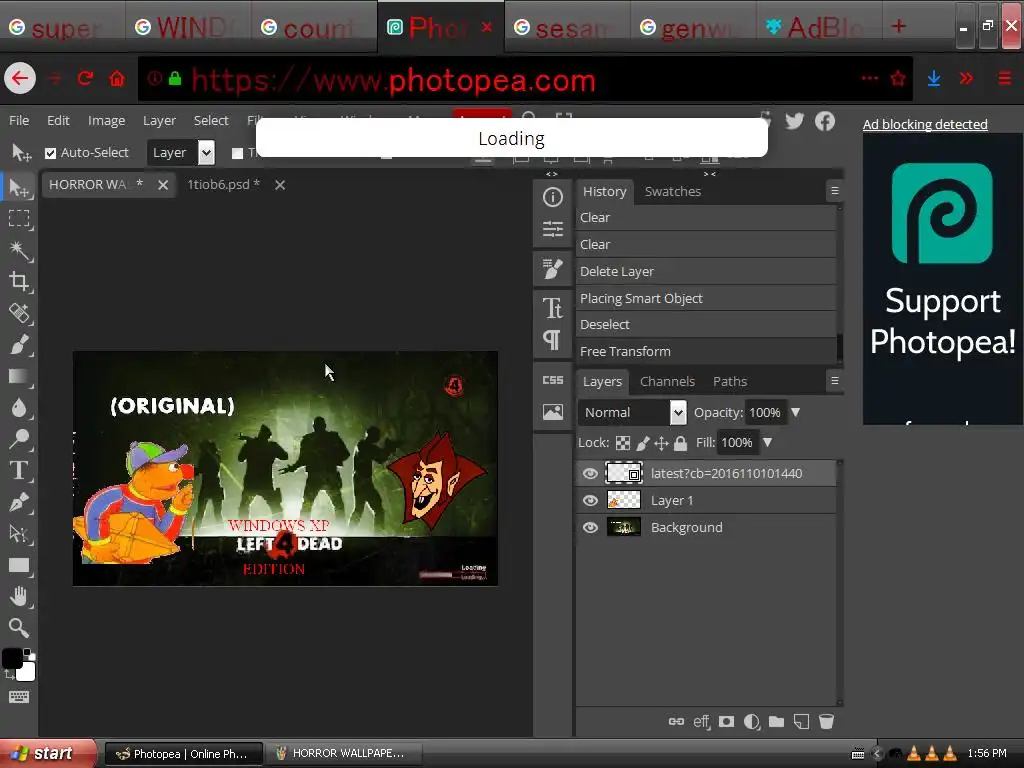The width and height of the screenshot is (1024, 768).
Task: Click the Windows start button
Action: click(x=47, y=753)
